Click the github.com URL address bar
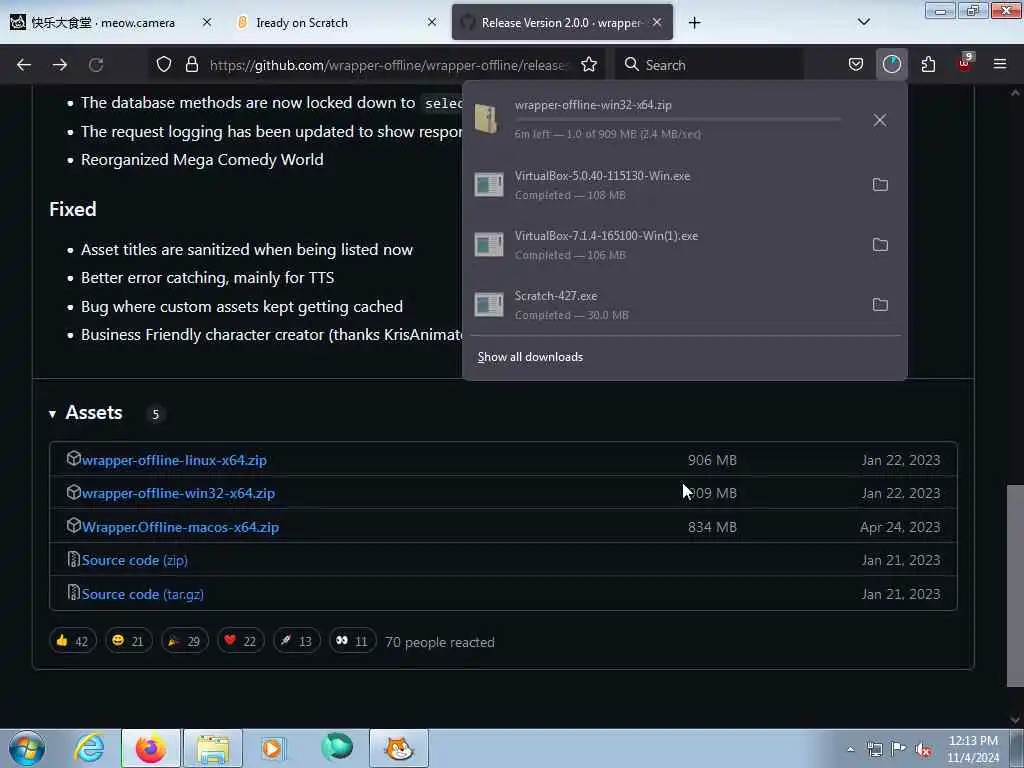 [388, 65]
